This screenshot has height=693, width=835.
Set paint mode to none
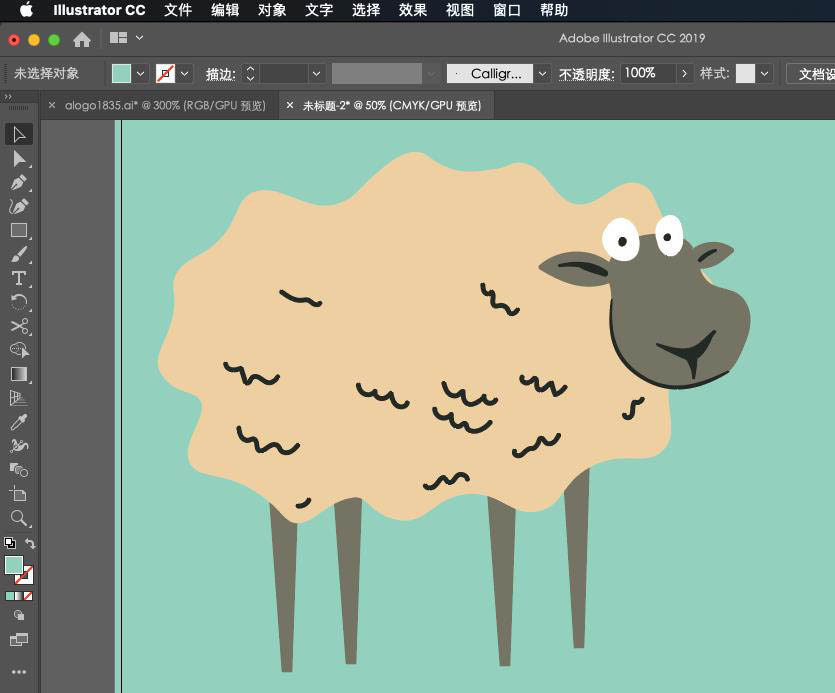[x=28, y=596]
